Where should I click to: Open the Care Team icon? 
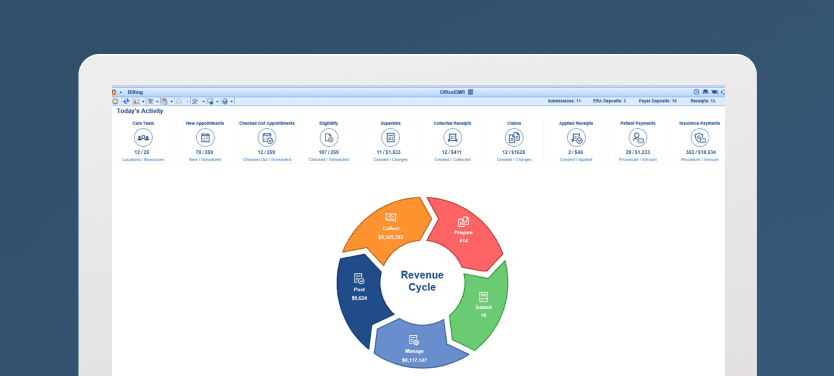tap(143, 138)
